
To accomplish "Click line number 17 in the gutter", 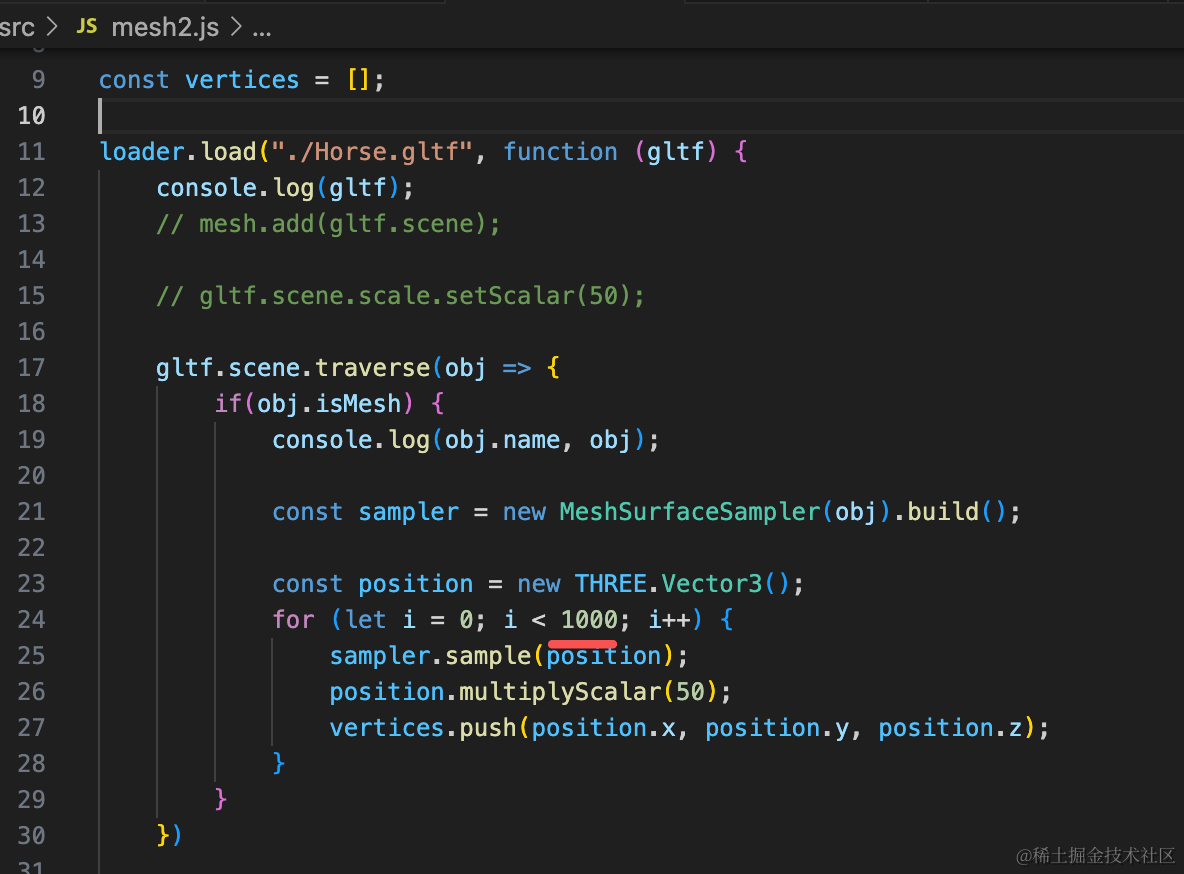I will point(31,368).
